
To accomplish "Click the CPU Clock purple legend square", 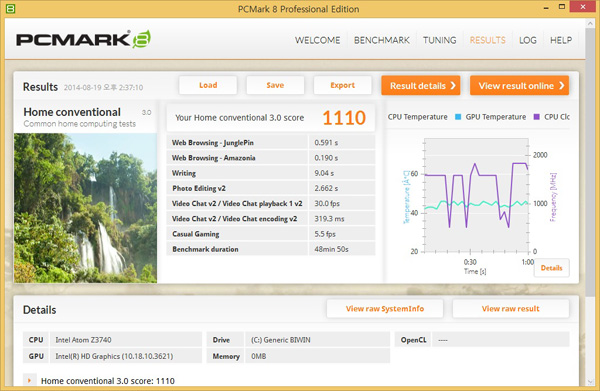I will coord(536,117).
